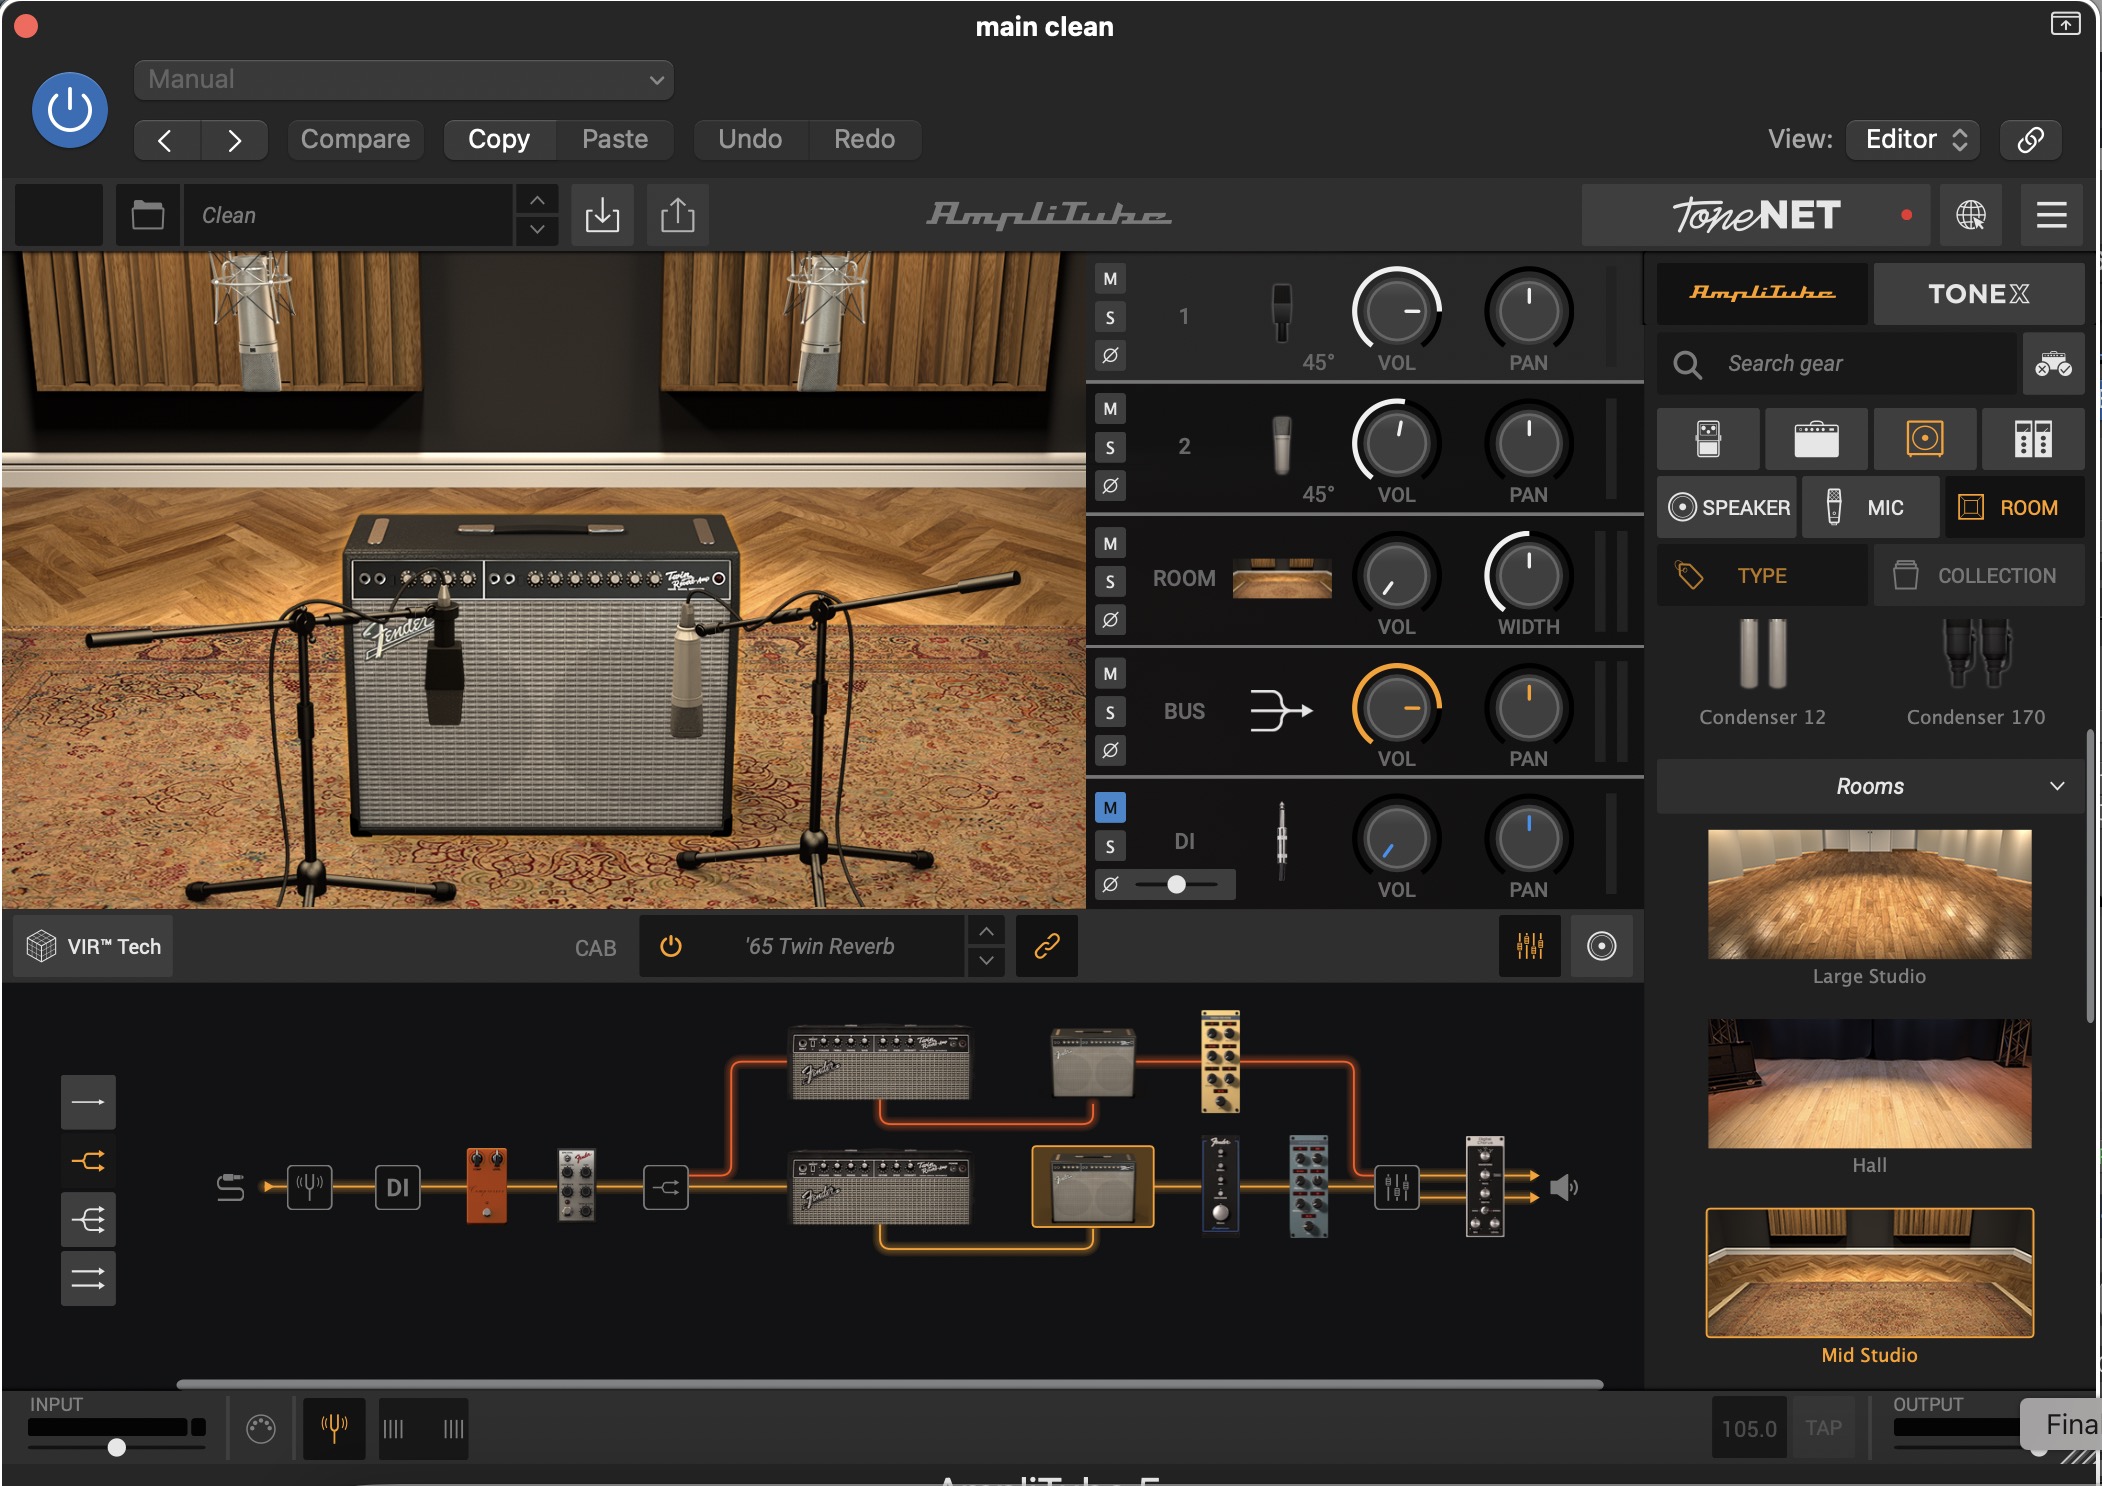Click the link icon beside View selector
Image resolution: width=2102 pixels, height=1486 pixels.
2030,139
